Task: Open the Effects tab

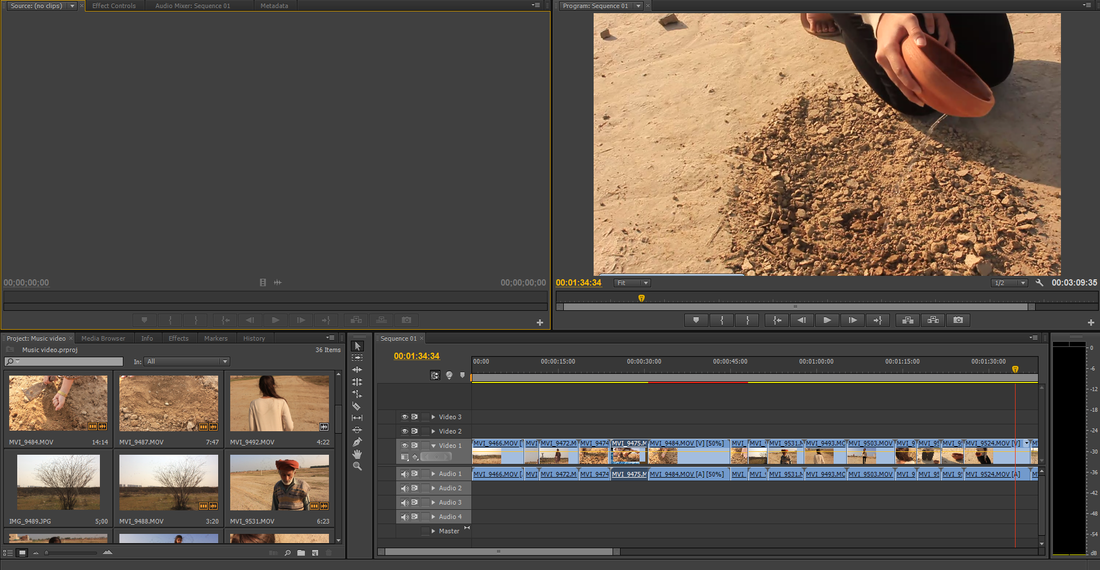Action: pyautogui.click(x=178, y=339)
